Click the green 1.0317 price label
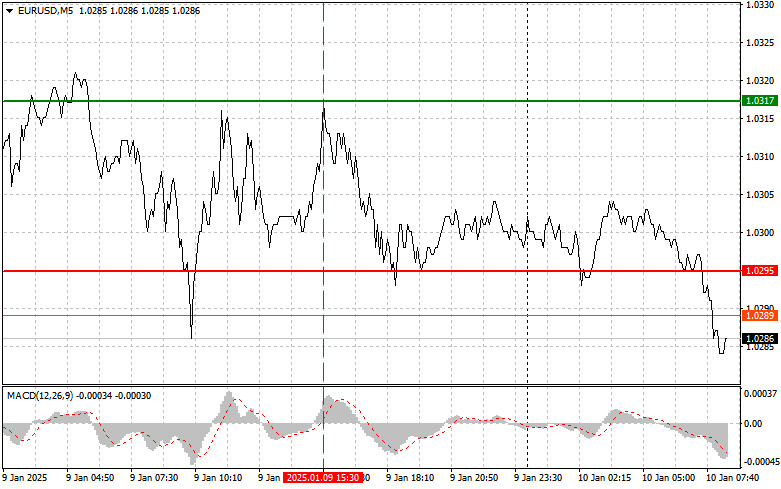The image size is (781, 489). coord(760,101)
